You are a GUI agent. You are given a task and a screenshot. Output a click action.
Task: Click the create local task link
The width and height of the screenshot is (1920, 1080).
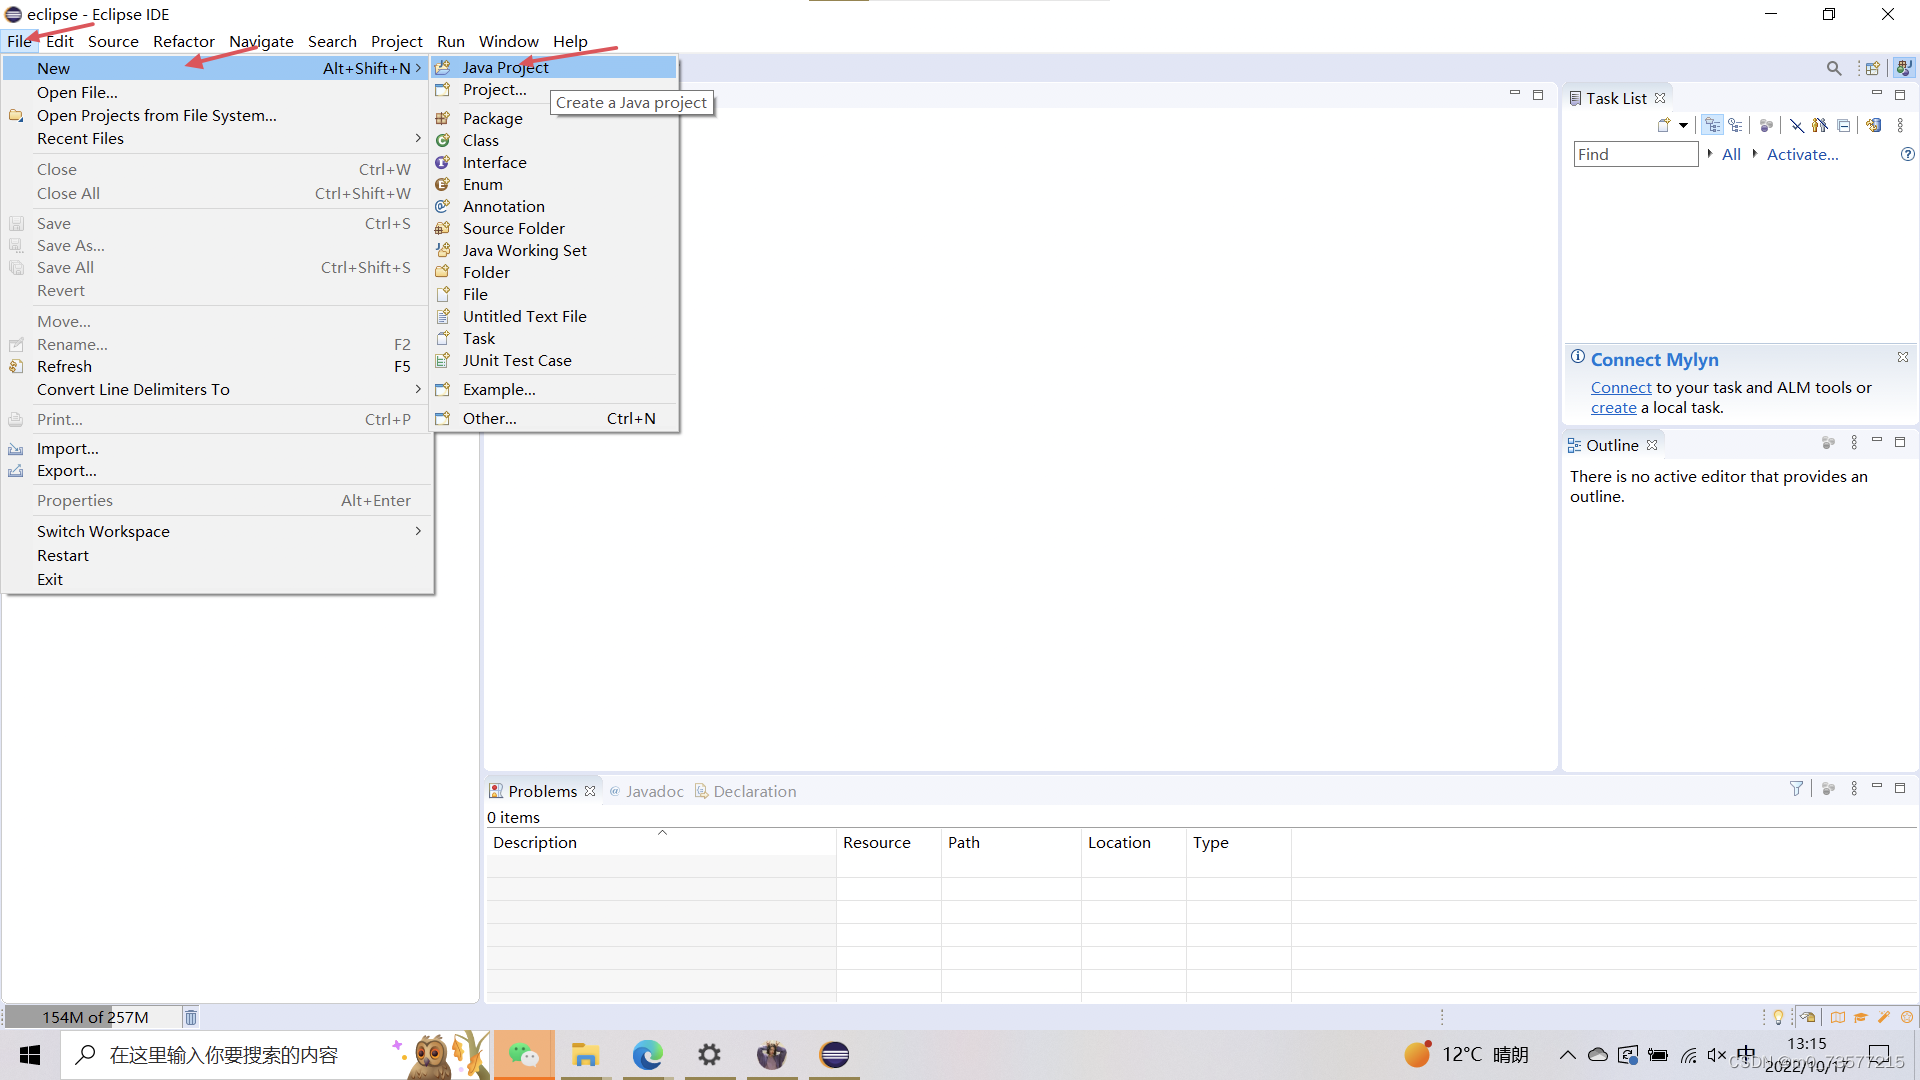pos(1613,408)
